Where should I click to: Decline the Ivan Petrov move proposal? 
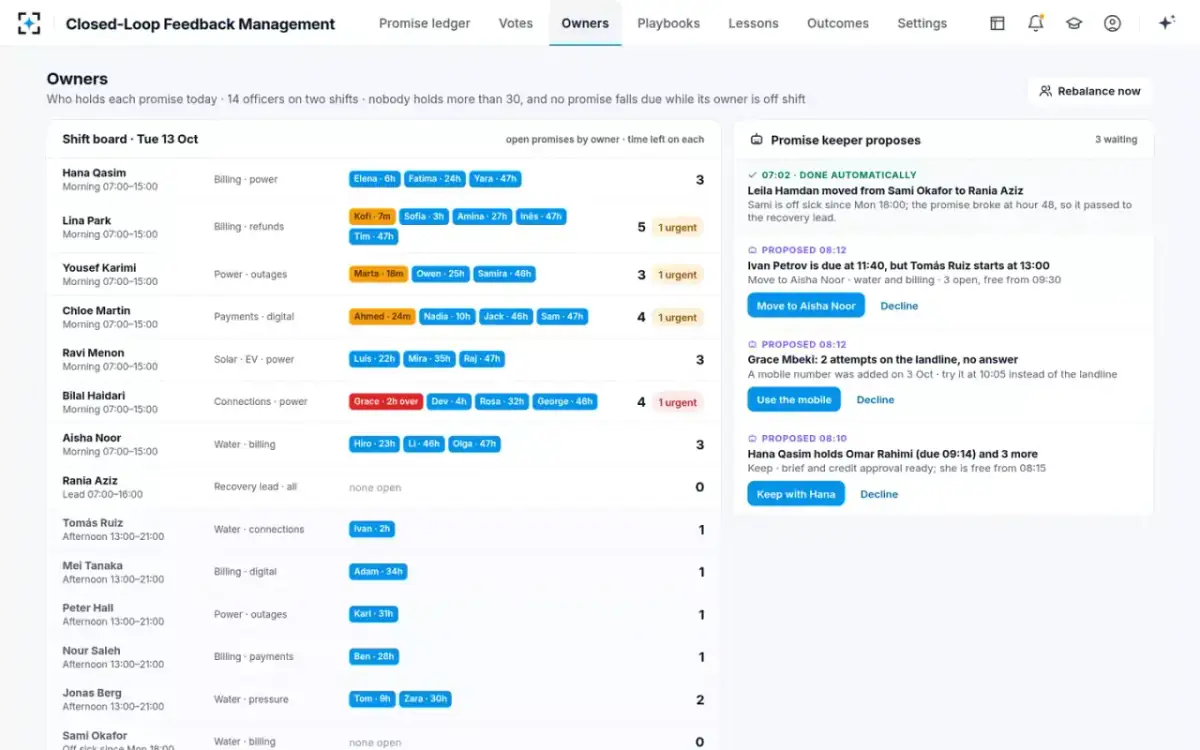[899, 306]
